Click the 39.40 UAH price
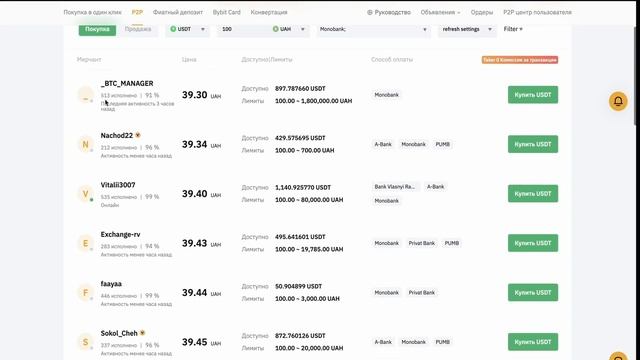 click(x=201, y=193)
